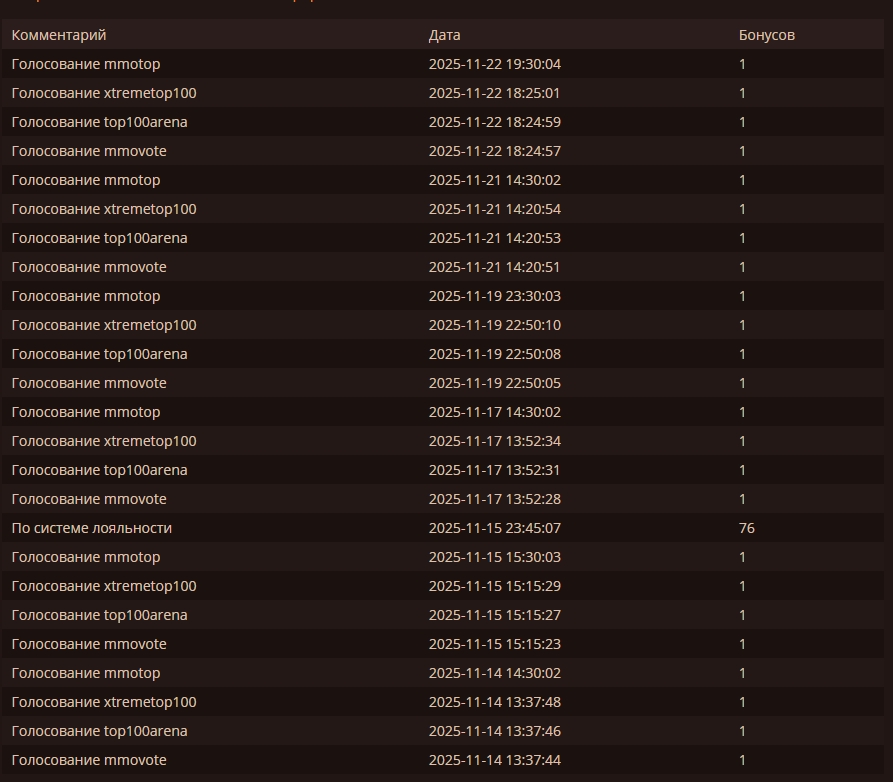893x782 pixels.
Task: Click the date 2025-11-17 13:52:28
Action: click(x=494, y=499)
